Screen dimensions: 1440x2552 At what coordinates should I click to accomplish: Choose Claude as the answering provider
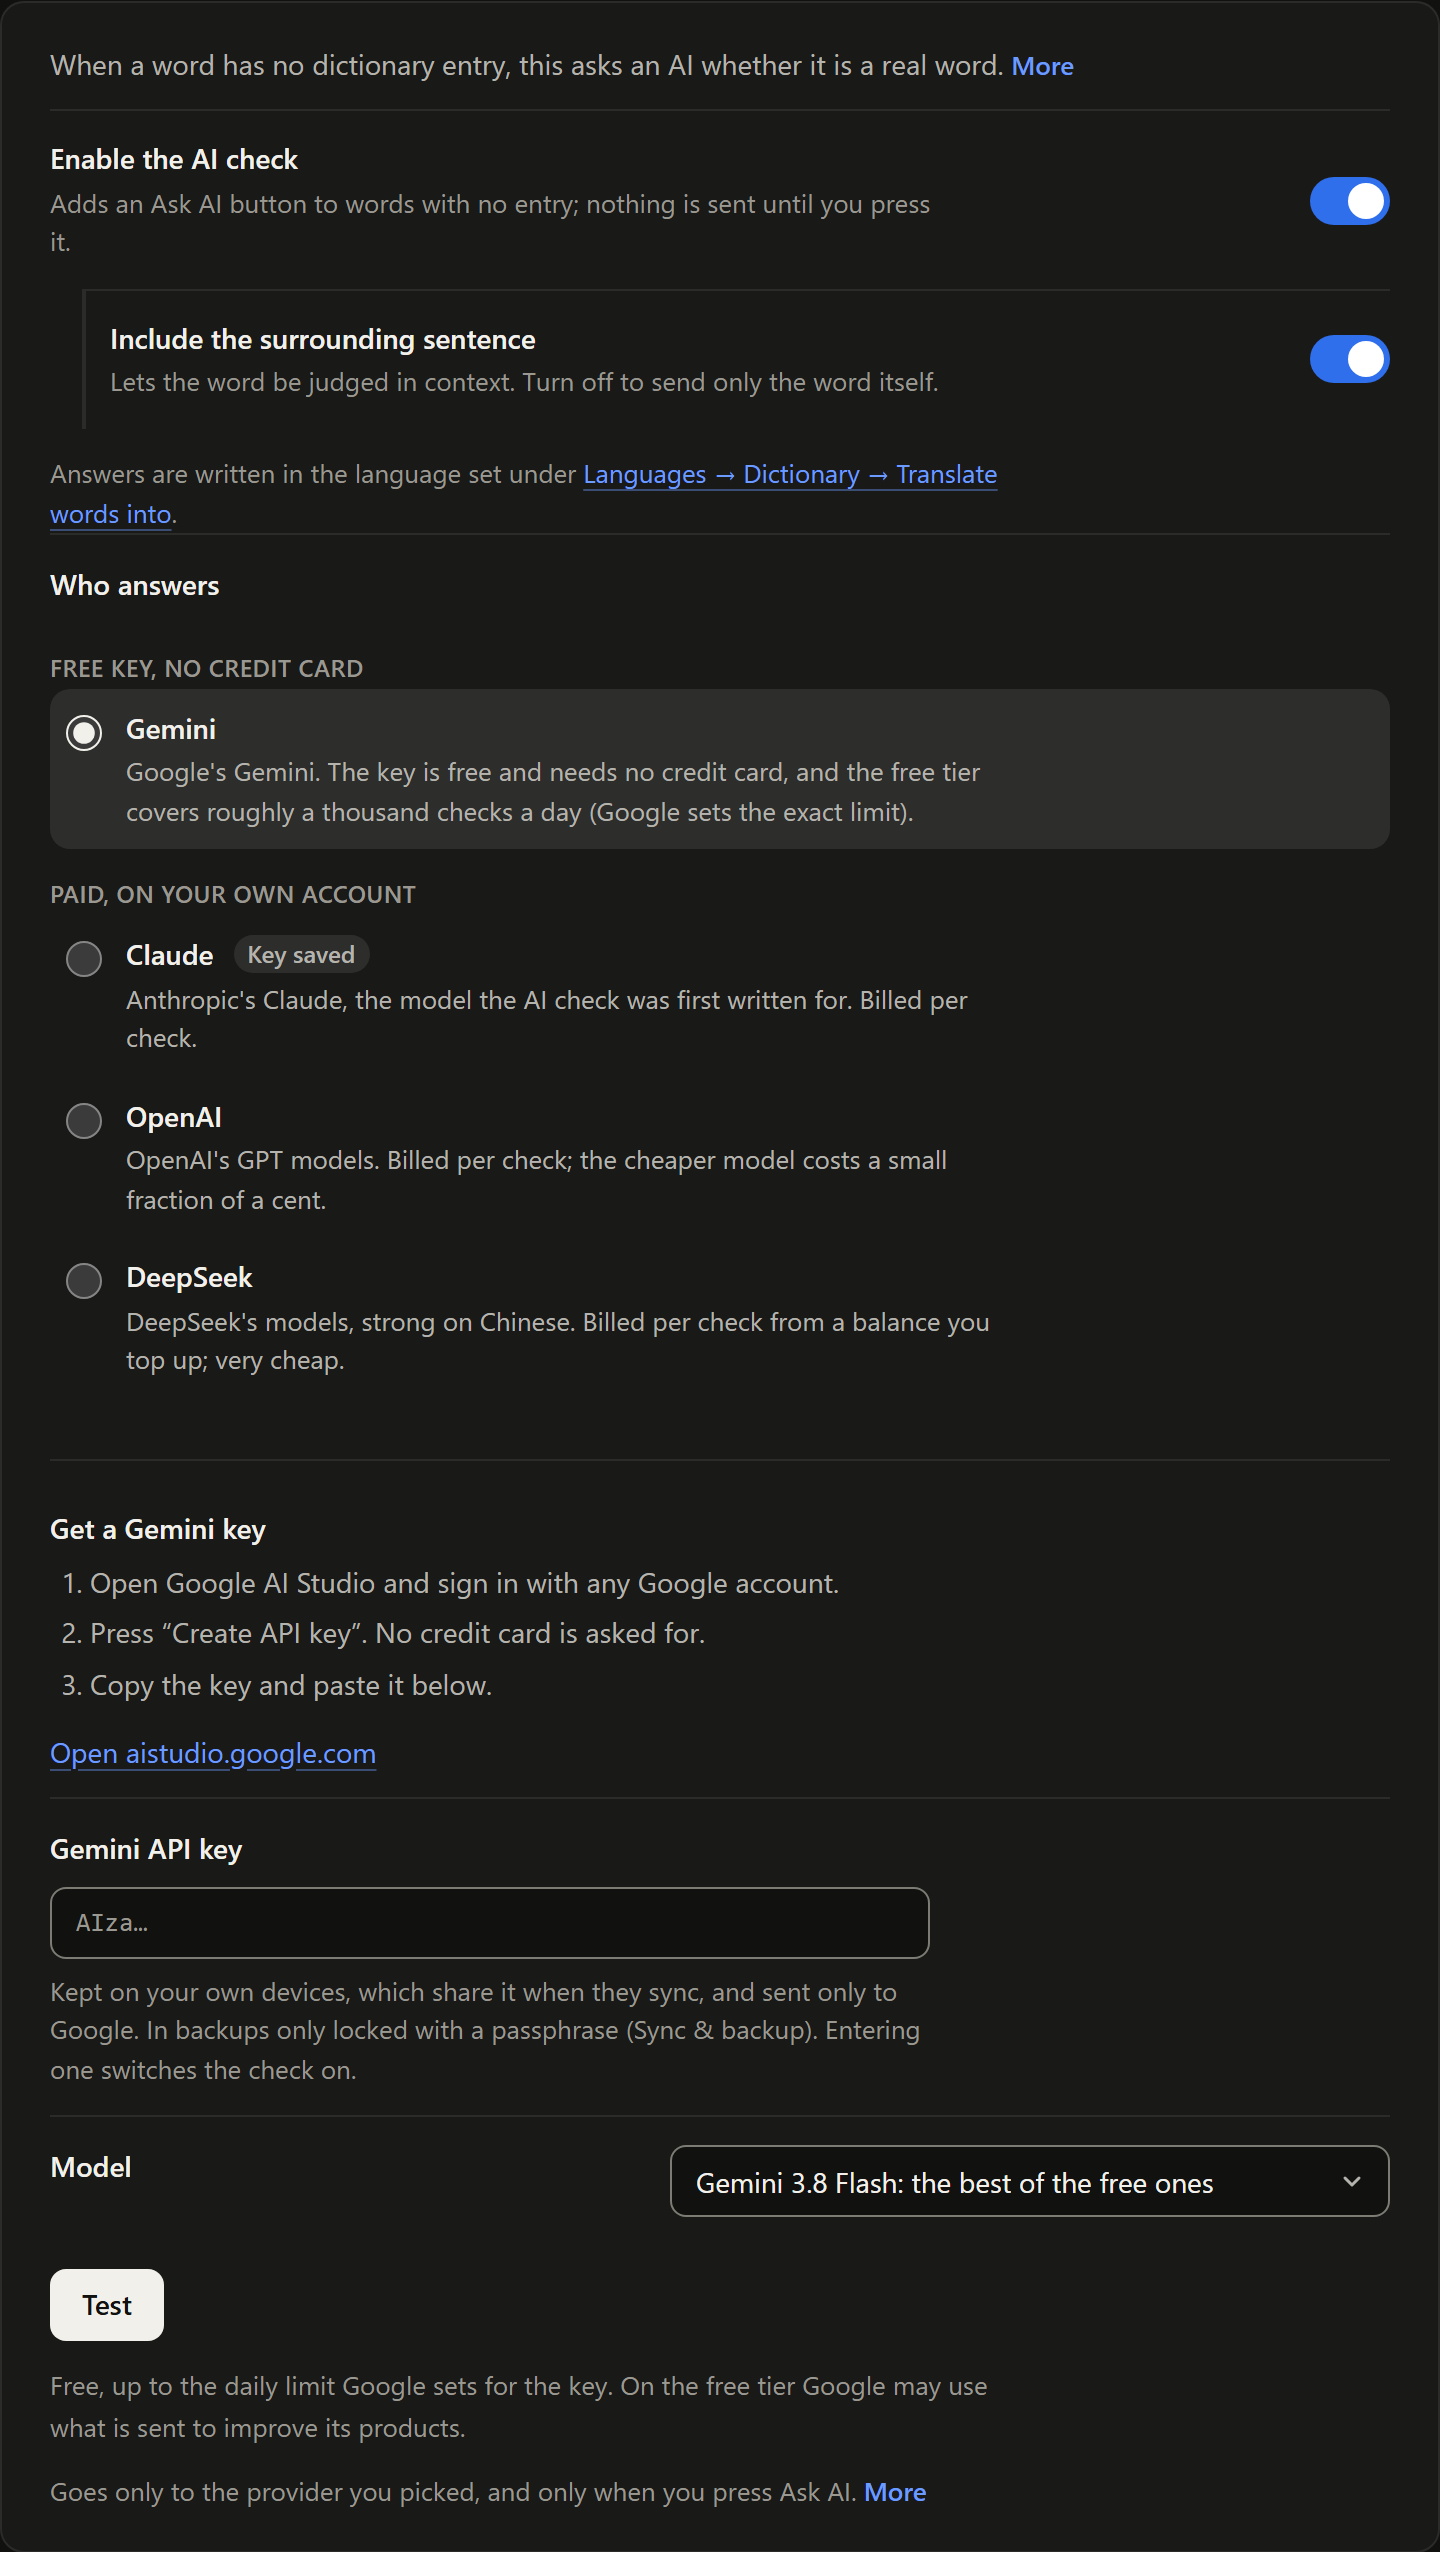click(84, 959)
